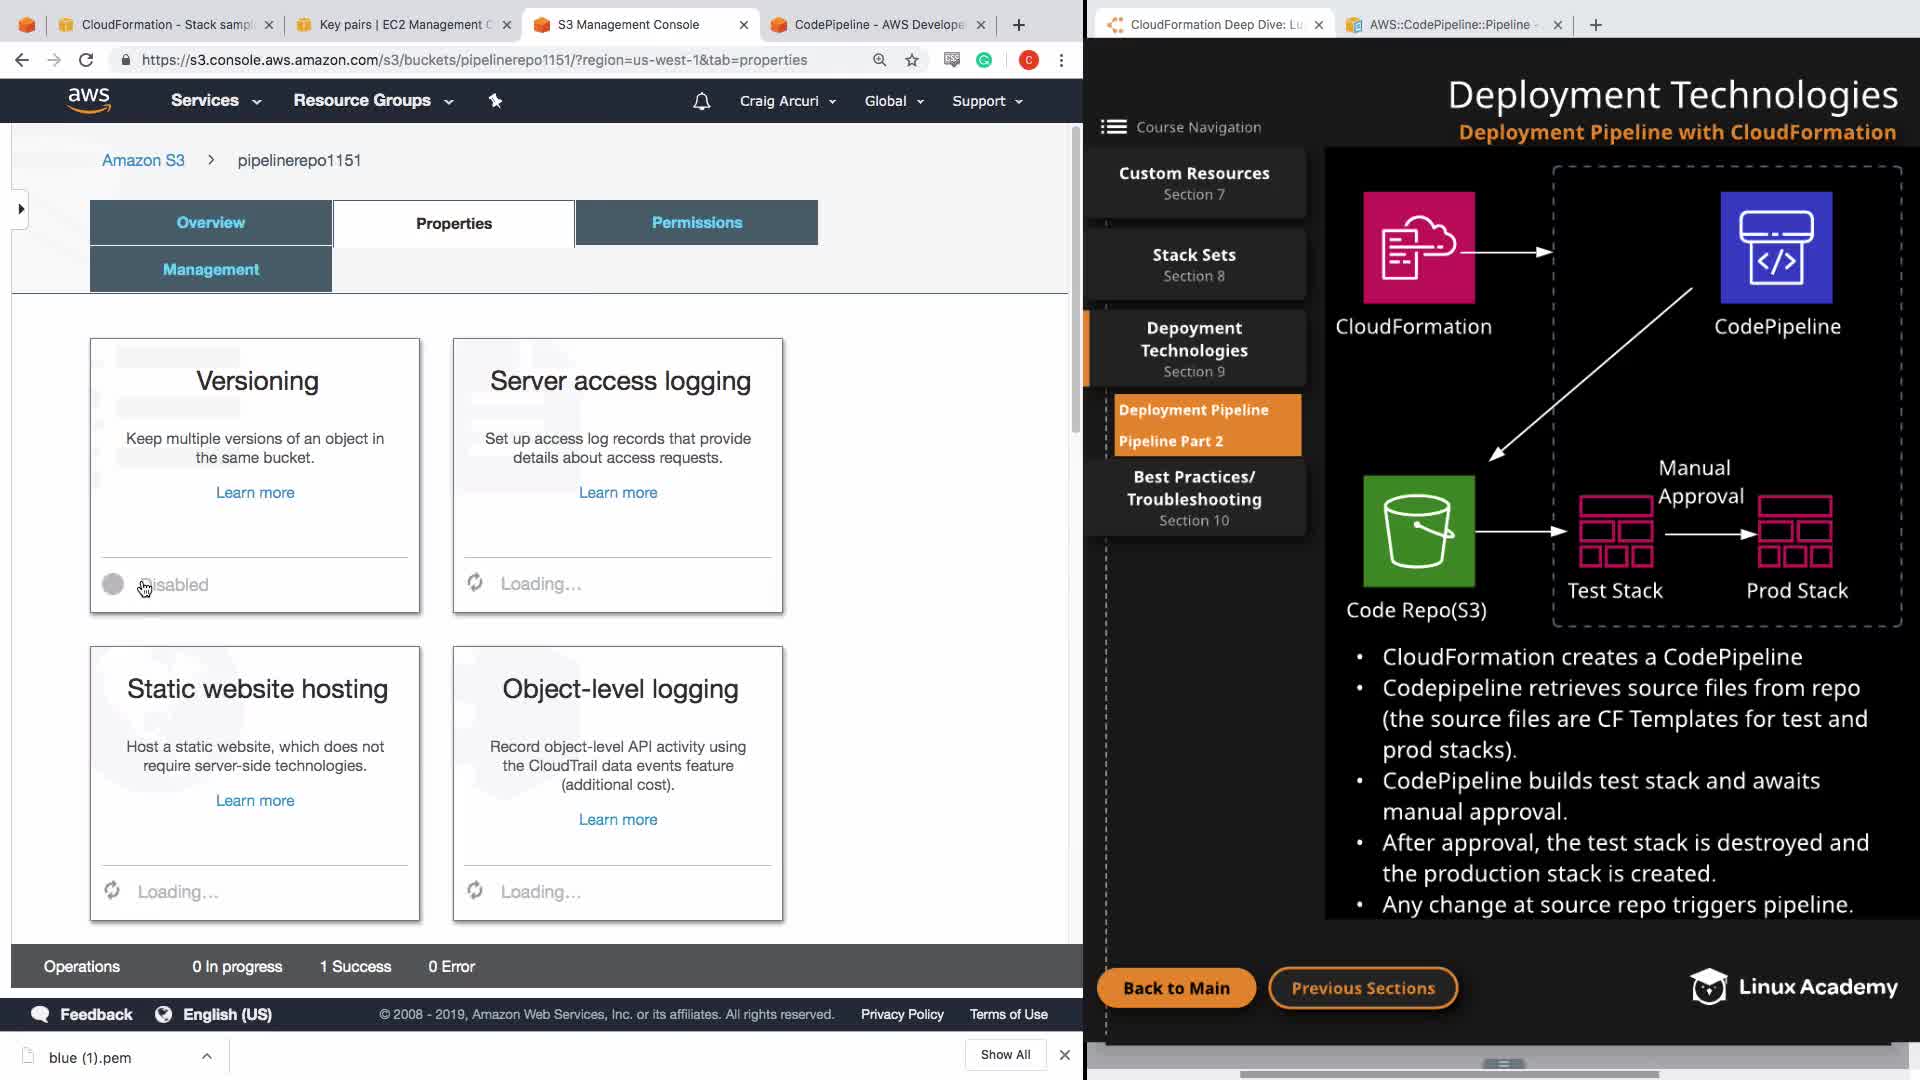This screenshot has height=1080, width=1920.
Task: Open the notifications bell icon
Action: tap(702, 101)
